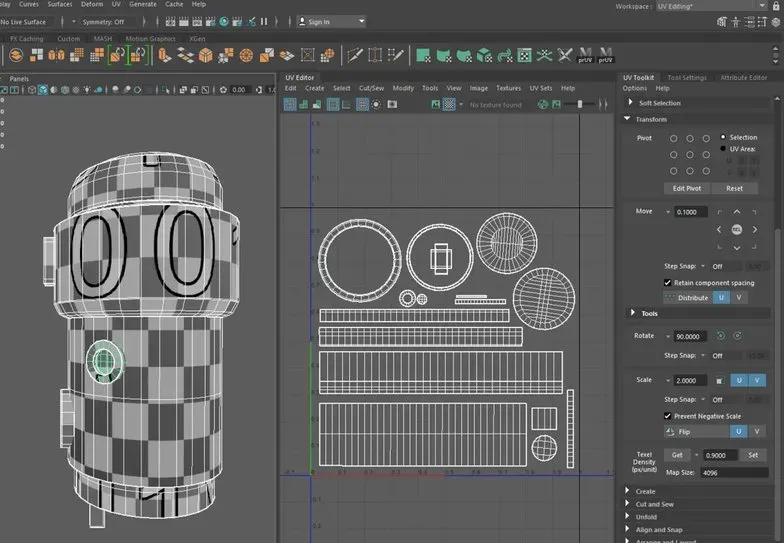Click the Map Size input field
Viewport: 784px width, 543px height.
(x=734, y=472)
